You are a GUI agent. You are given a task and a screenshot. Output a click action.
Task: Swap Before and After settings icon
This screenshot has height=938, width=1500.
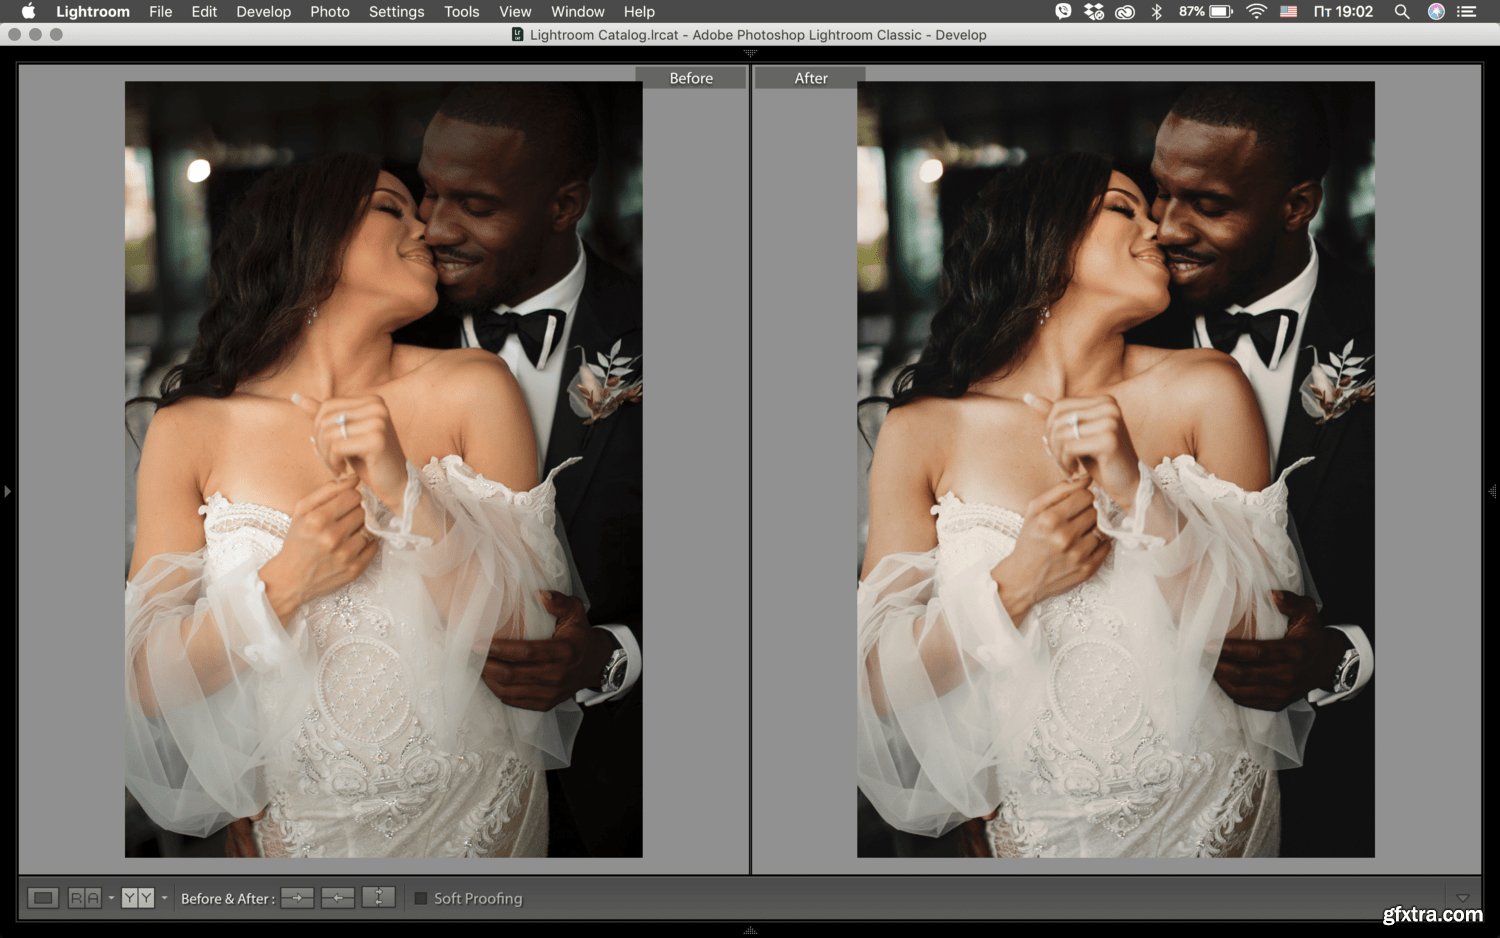point(378,898)
